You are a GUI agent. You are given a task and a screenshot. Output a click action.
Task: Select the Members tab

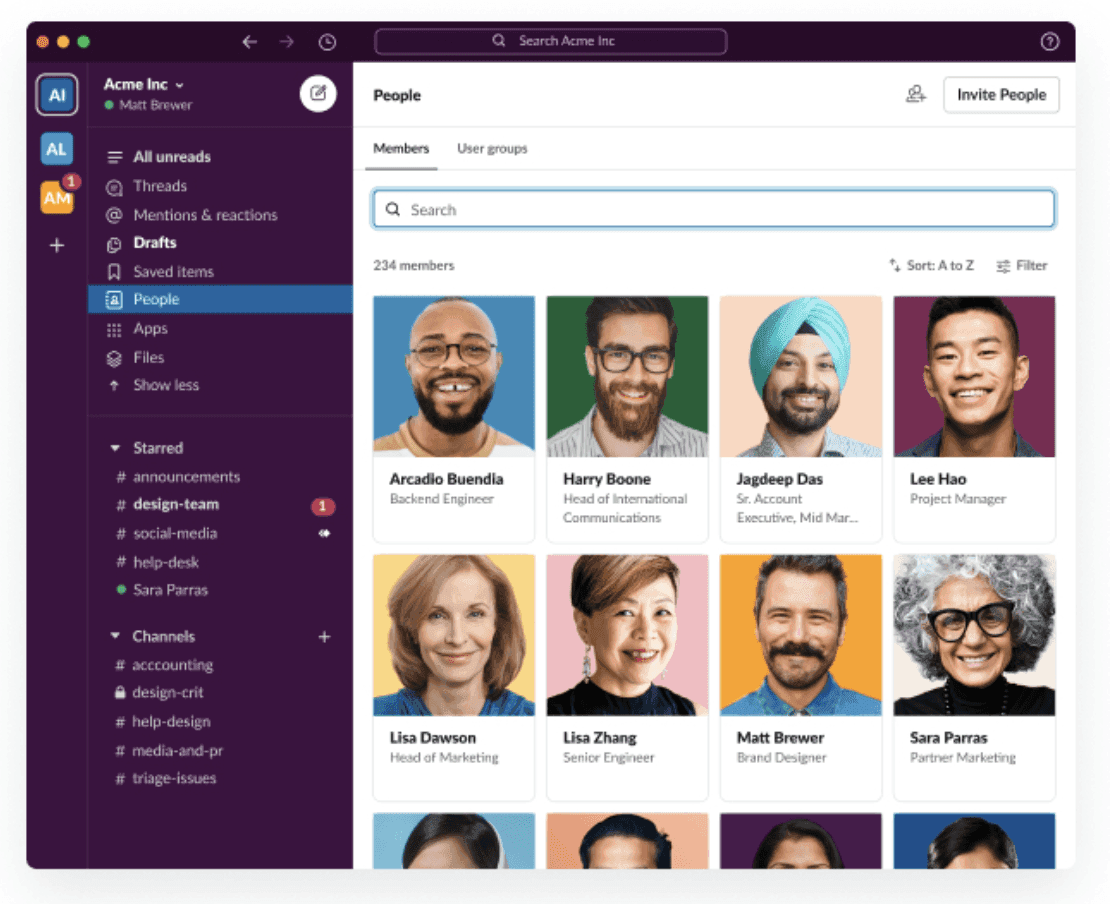401,148
